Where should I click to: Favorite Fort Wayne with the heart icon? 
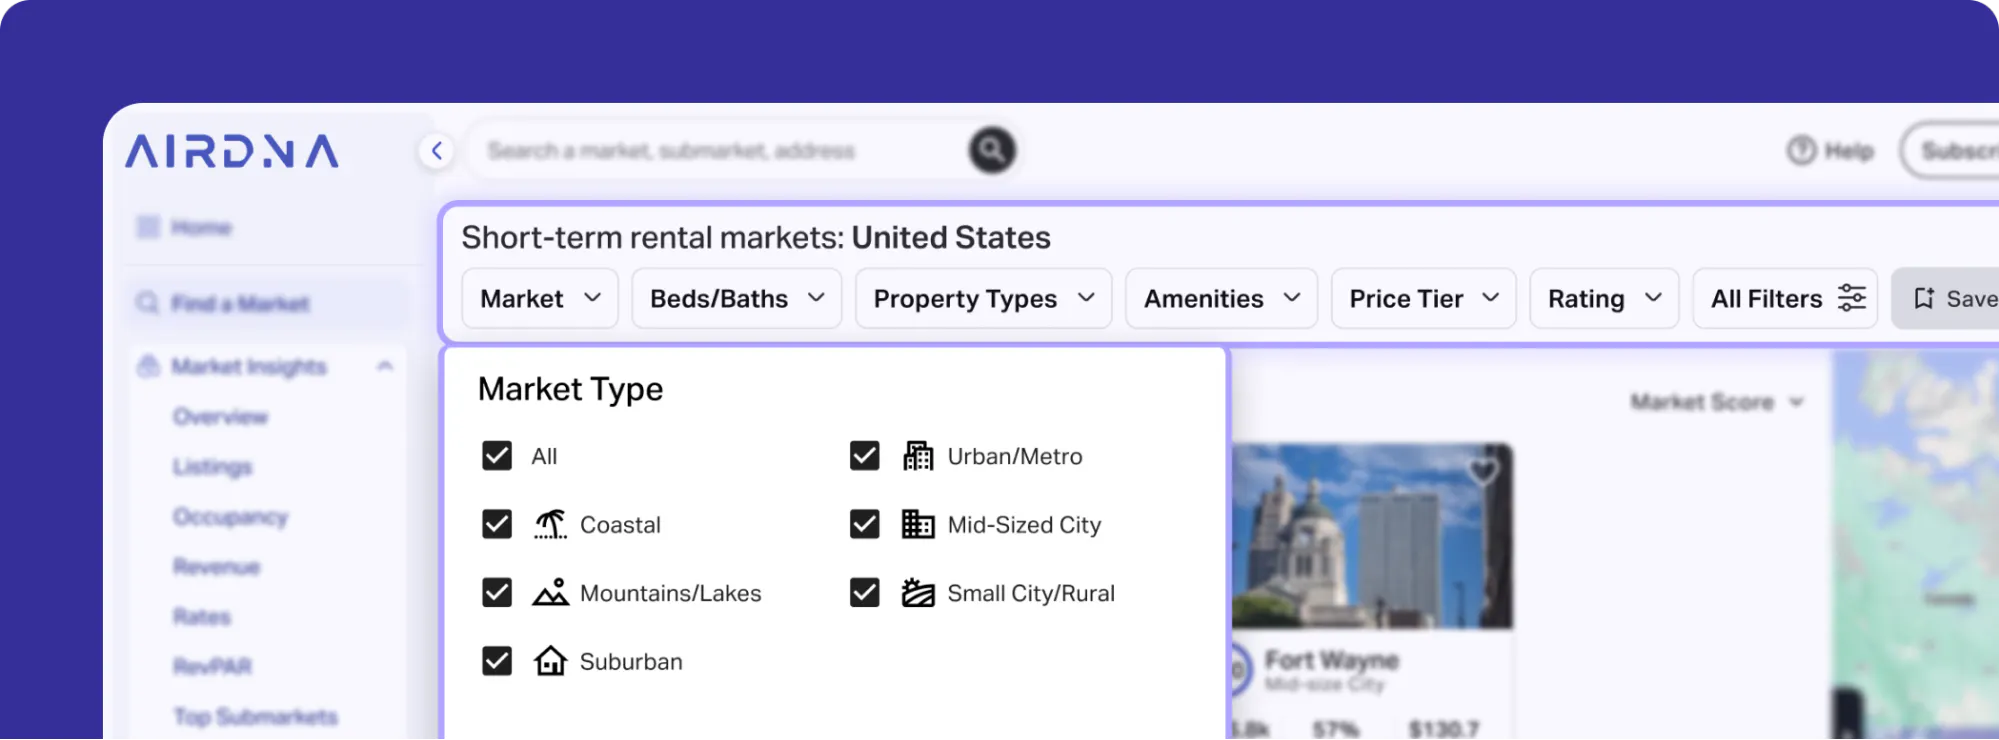coord(1484,470)
